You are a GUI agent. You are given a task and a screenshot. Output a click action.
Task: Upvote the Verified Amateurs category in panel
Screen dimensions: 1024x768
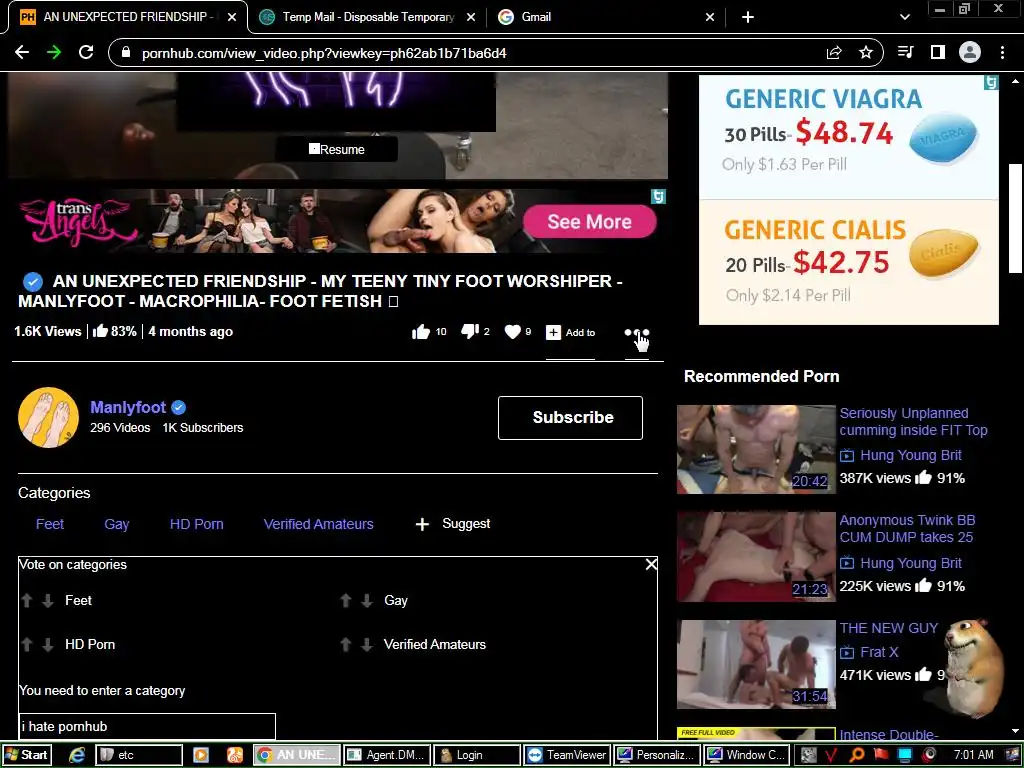(346, 645)
